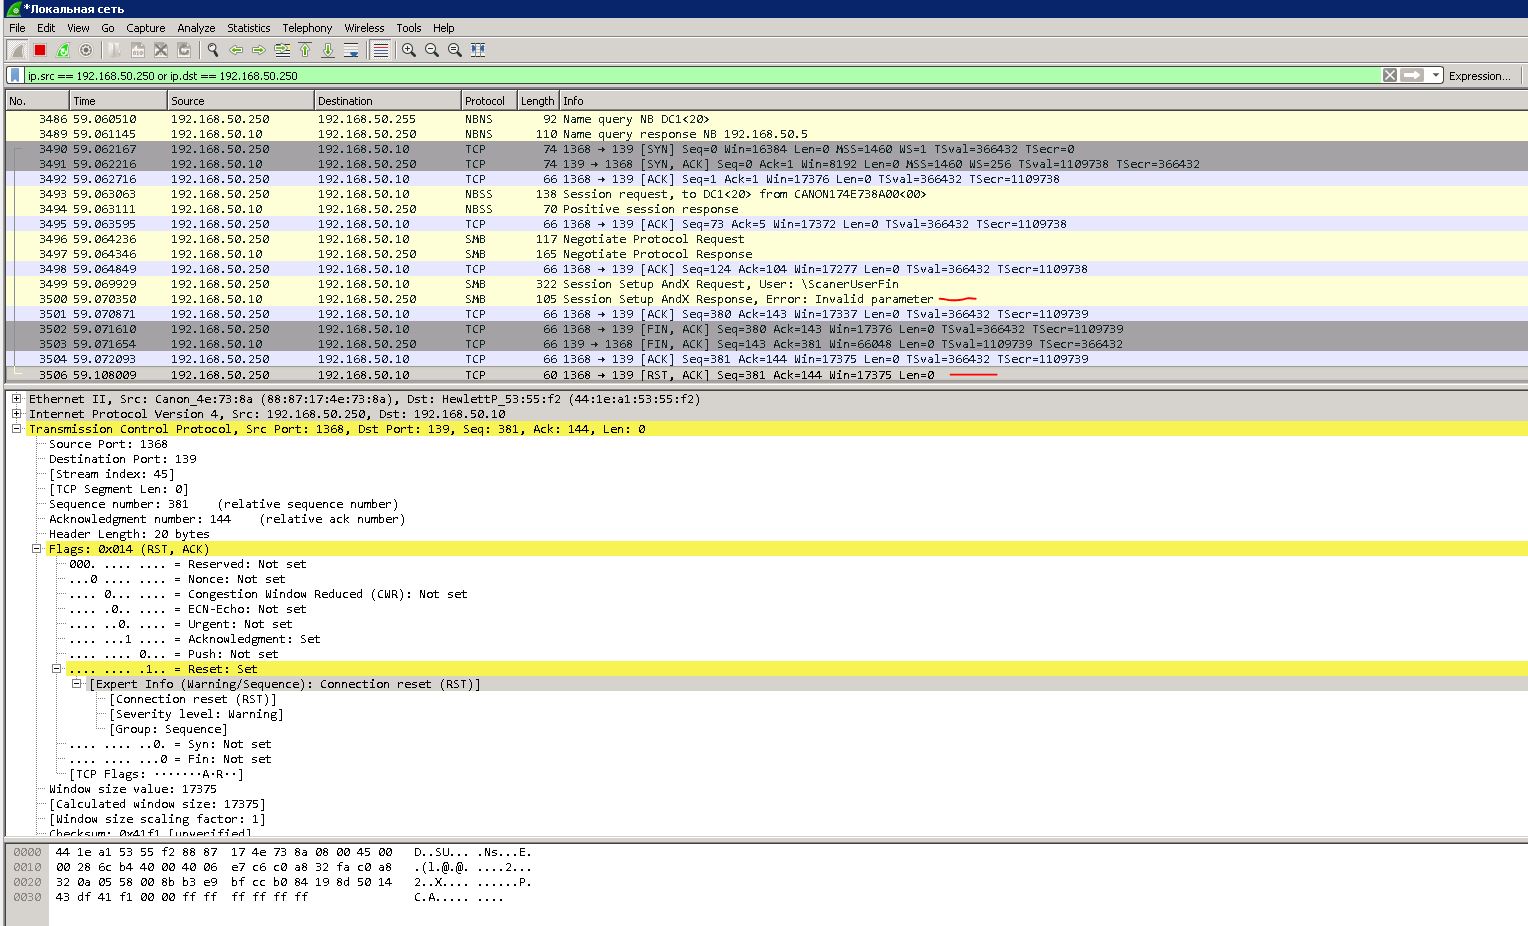Clear the display filter with X button
1528x926 pixels.
pos(1390,75)
